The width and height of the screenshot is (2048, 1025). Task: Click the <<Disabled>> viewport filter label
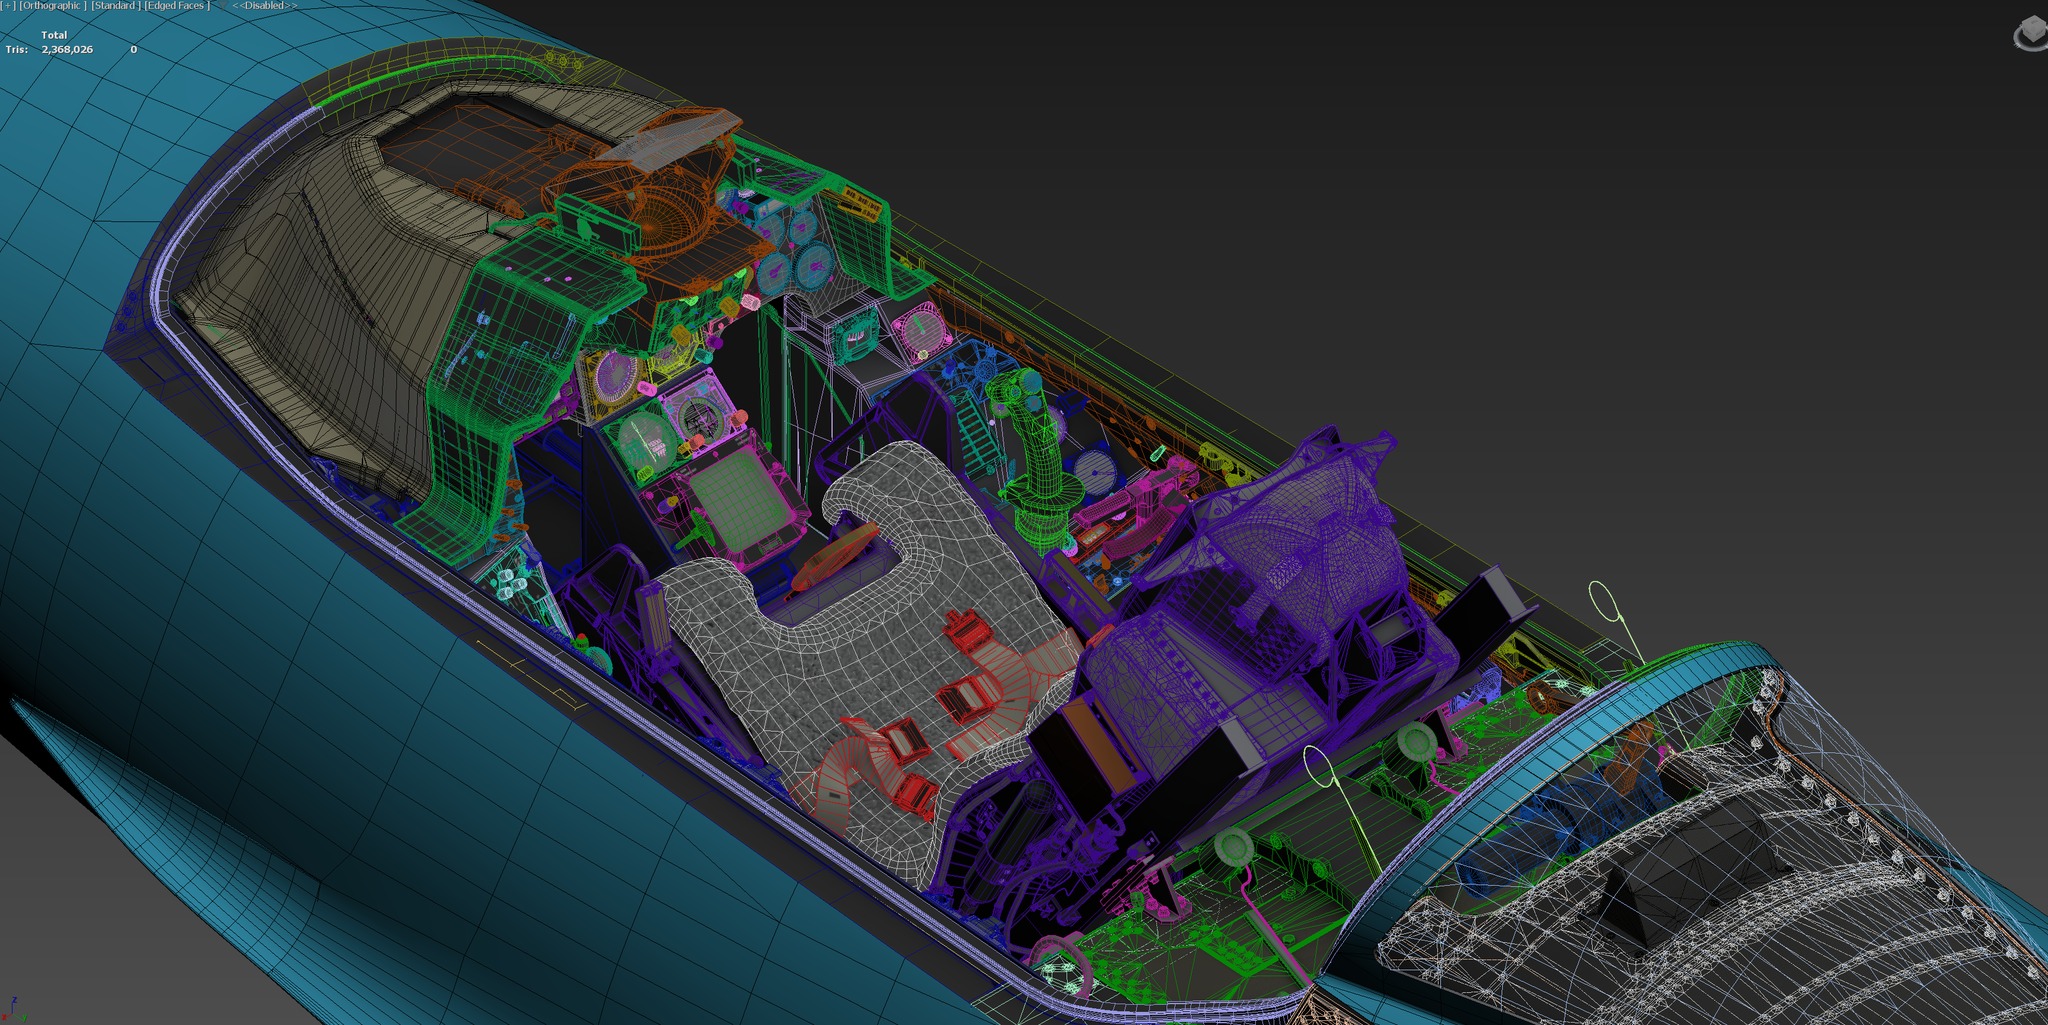(265, 6)
